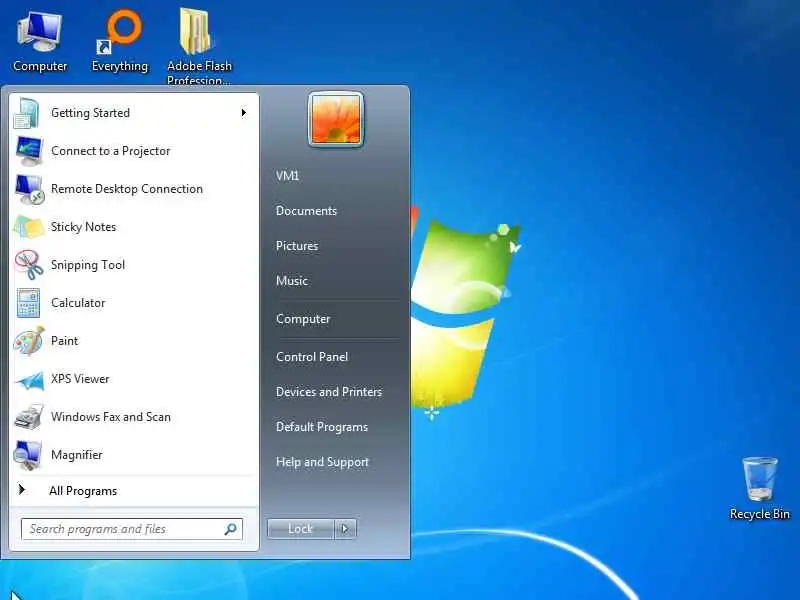Launch Magnifier by its label
Viewport: 800px width, 600px height.
(77, 455)
